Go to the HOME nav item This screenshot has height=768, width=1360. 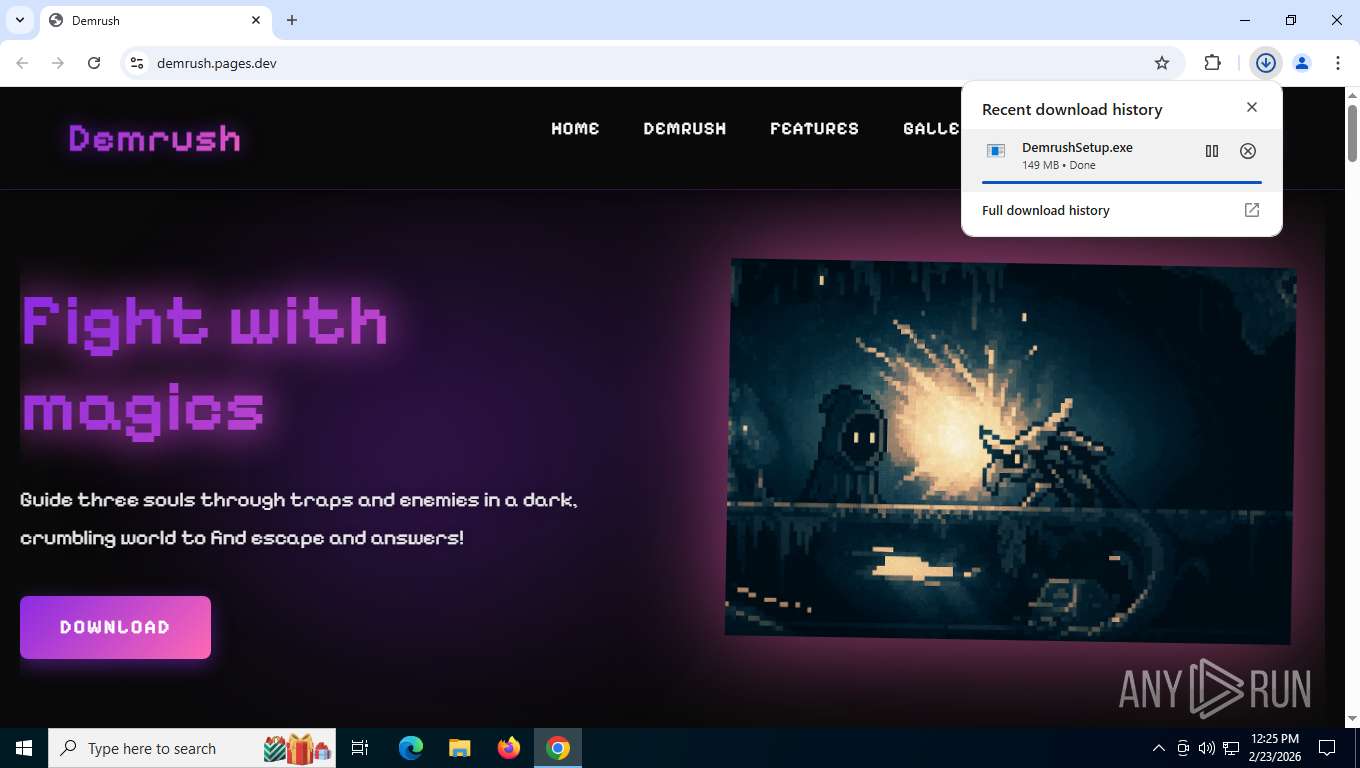(x=575, y=128)
